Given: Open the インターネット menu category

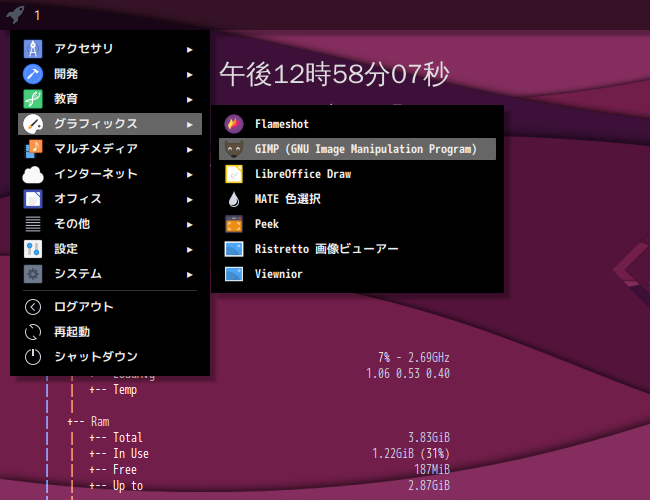Looking at the screenshot, I should tap(110, 174).
